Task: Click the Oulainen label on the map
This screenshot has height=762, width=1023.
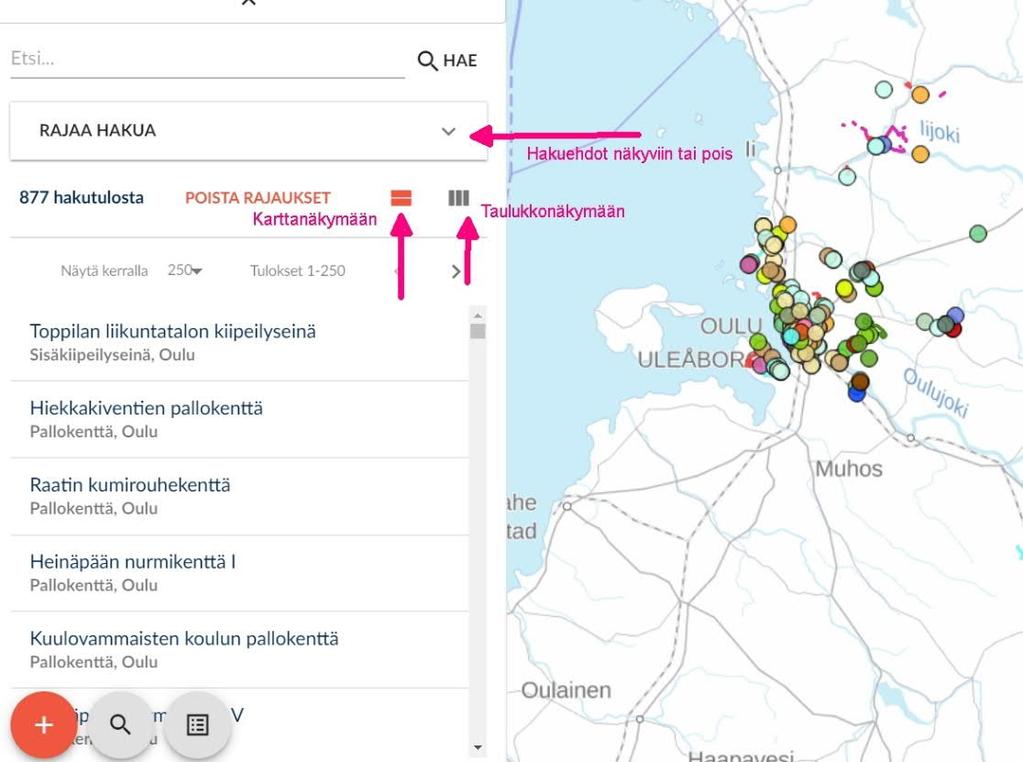Action: 566,690
